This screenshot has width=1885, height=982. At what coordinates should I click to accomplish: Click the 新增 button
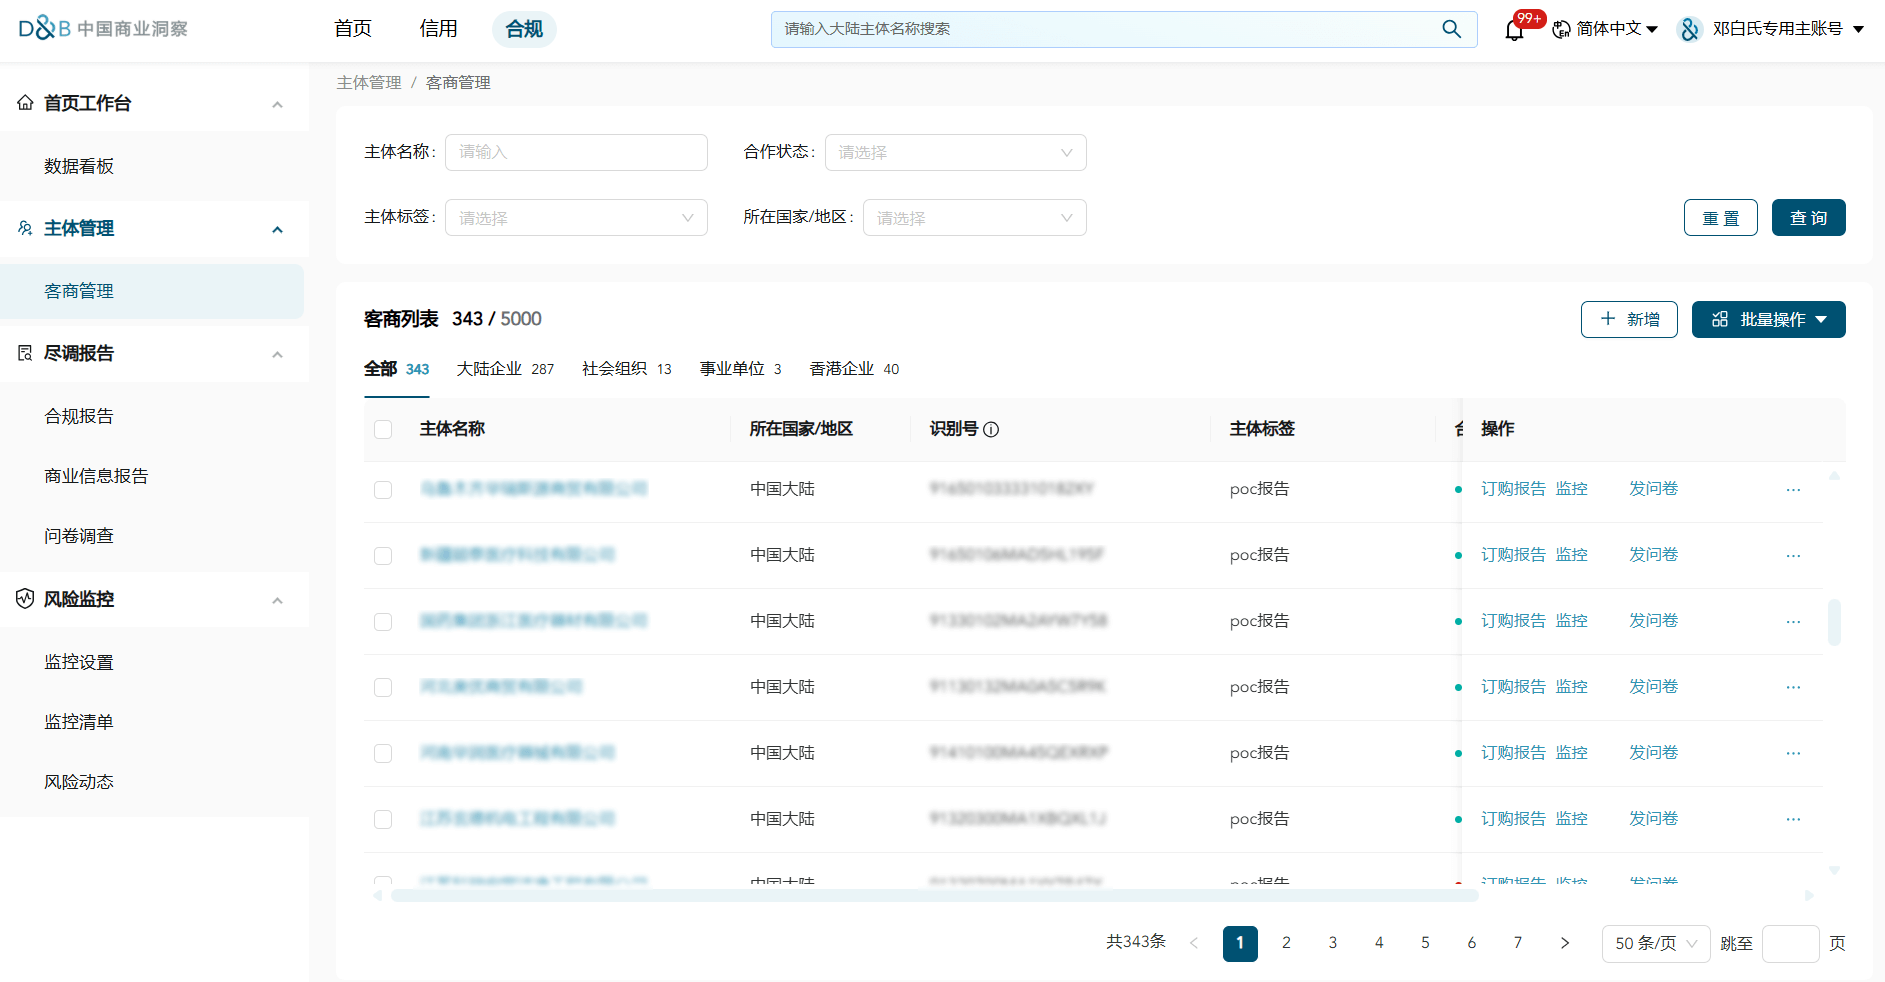[x=1629, y=320]
